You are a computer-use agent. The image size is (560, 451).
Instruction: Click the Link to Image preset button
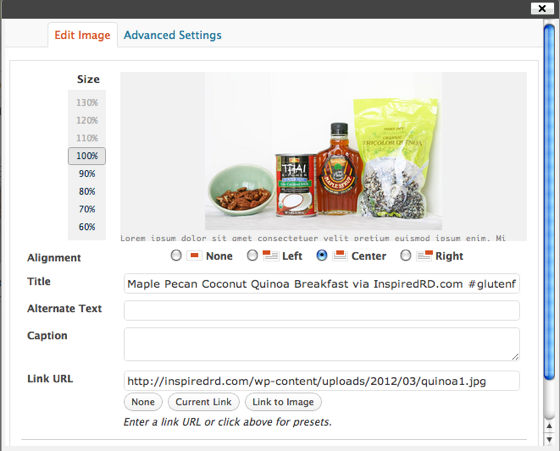283,402
